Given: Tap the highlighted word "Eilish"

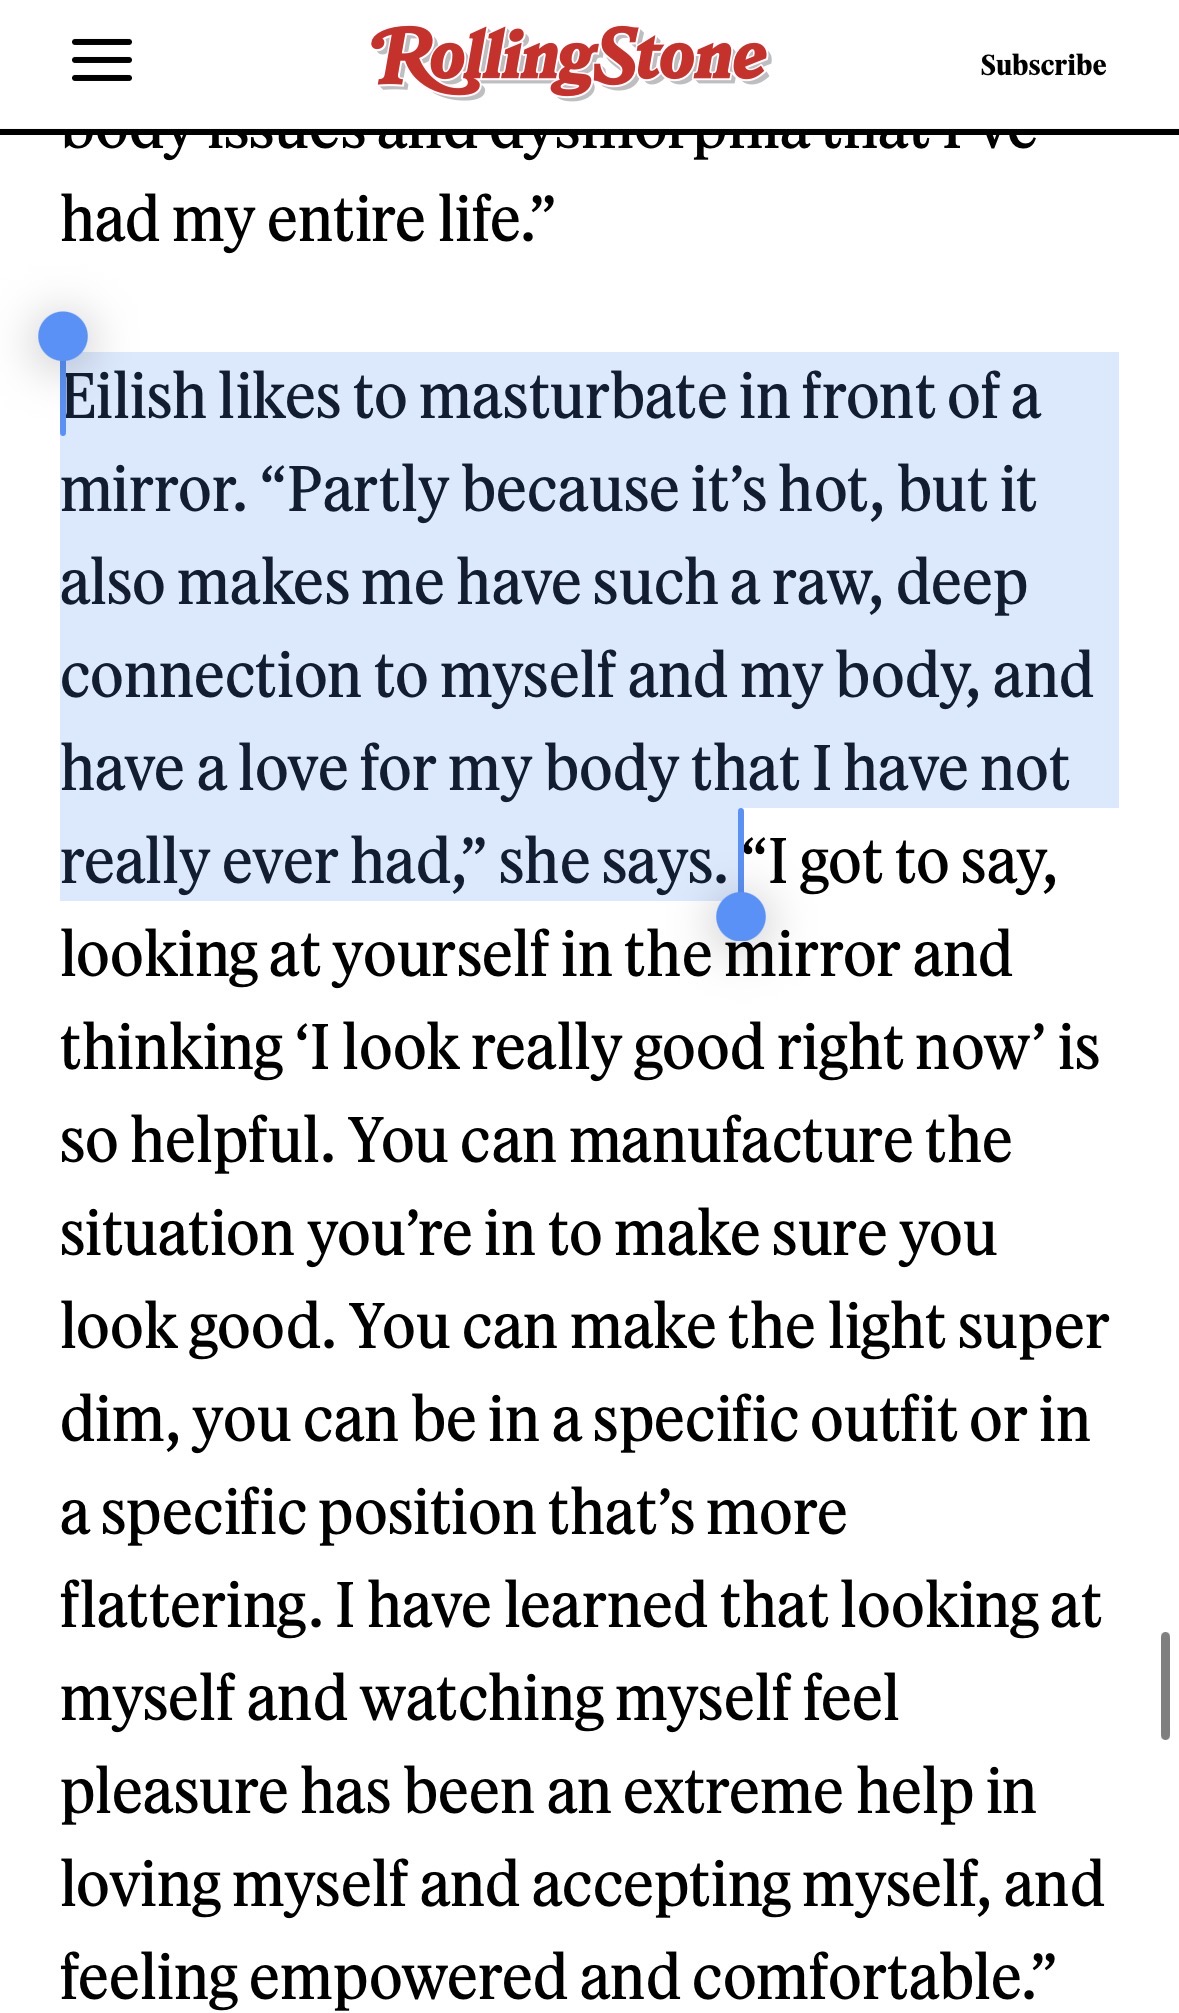Looking at the screenshot, I should [133, 397].
